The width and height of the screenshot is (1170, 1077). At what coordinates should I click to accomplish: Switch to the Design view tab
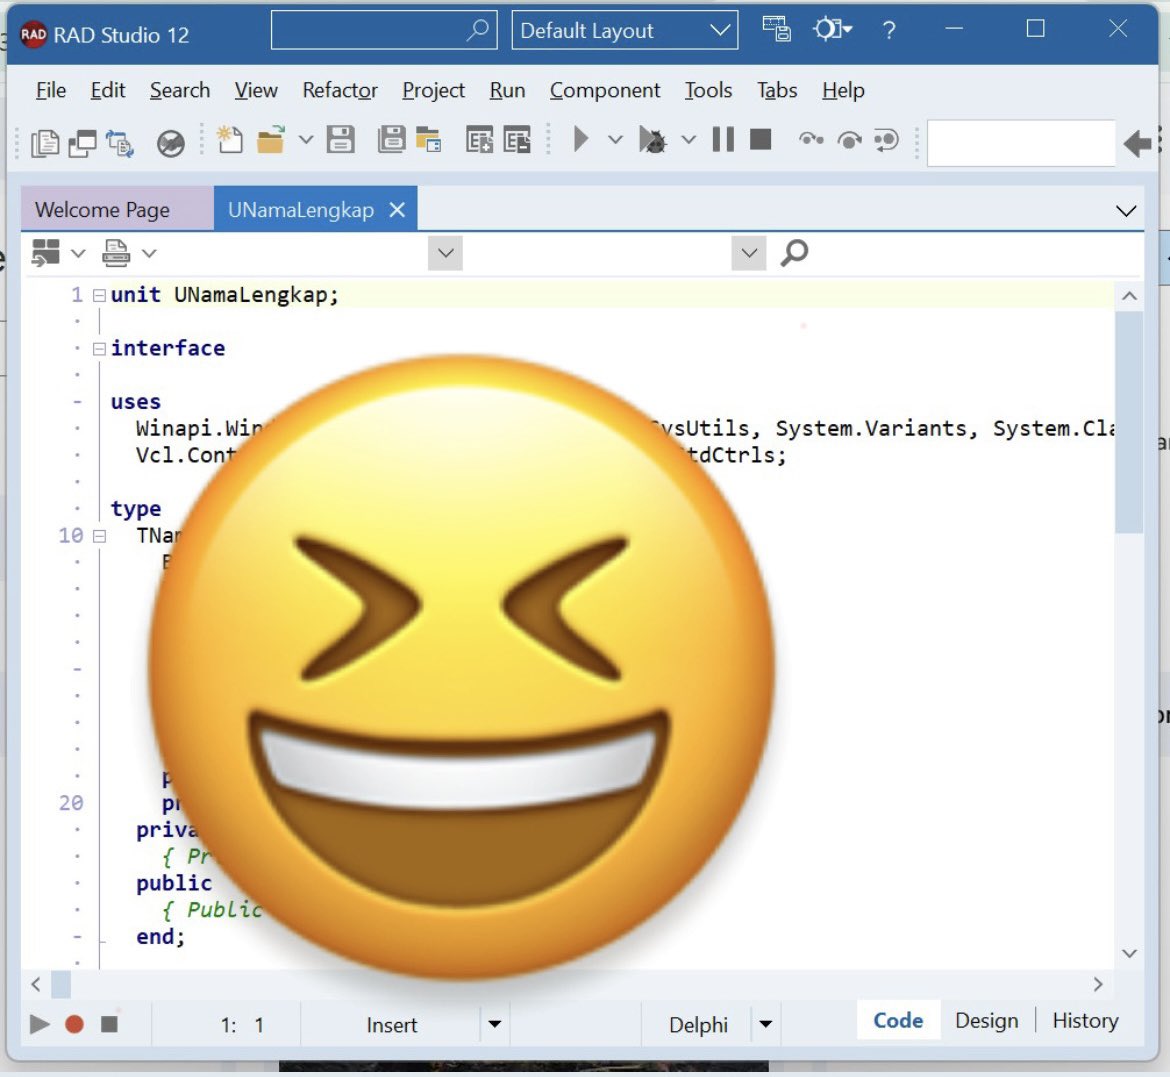(986, 1020)
